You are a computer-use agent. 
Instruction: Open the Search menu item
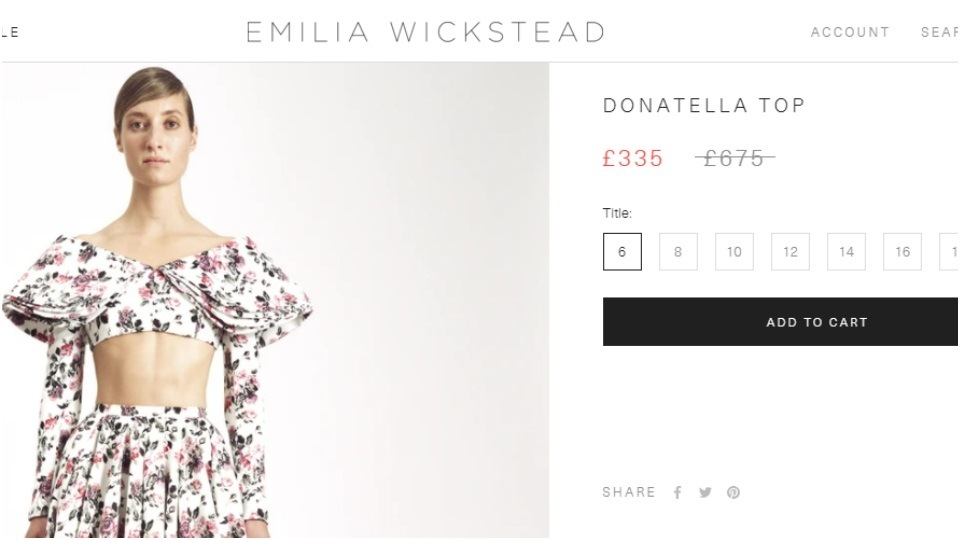940,32
